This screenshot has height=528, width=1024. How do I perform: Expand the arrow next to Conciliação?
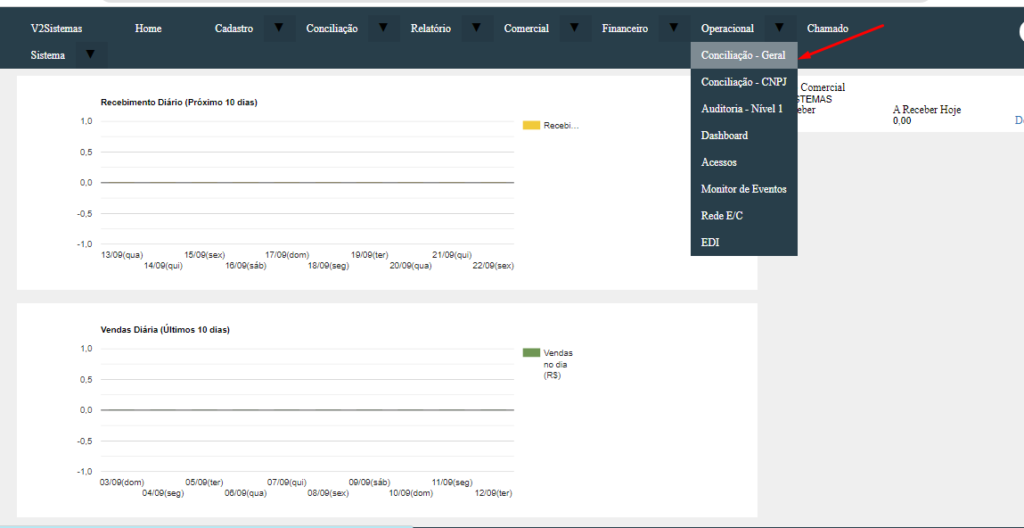point(383,28)
